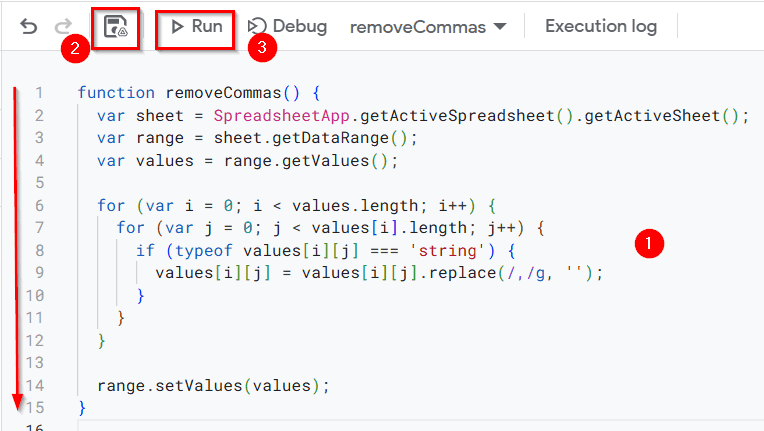The width and height of the screenshot is (764, 431).
Task: Click the 'string' literal on line 8
Action: coord(447,251)
